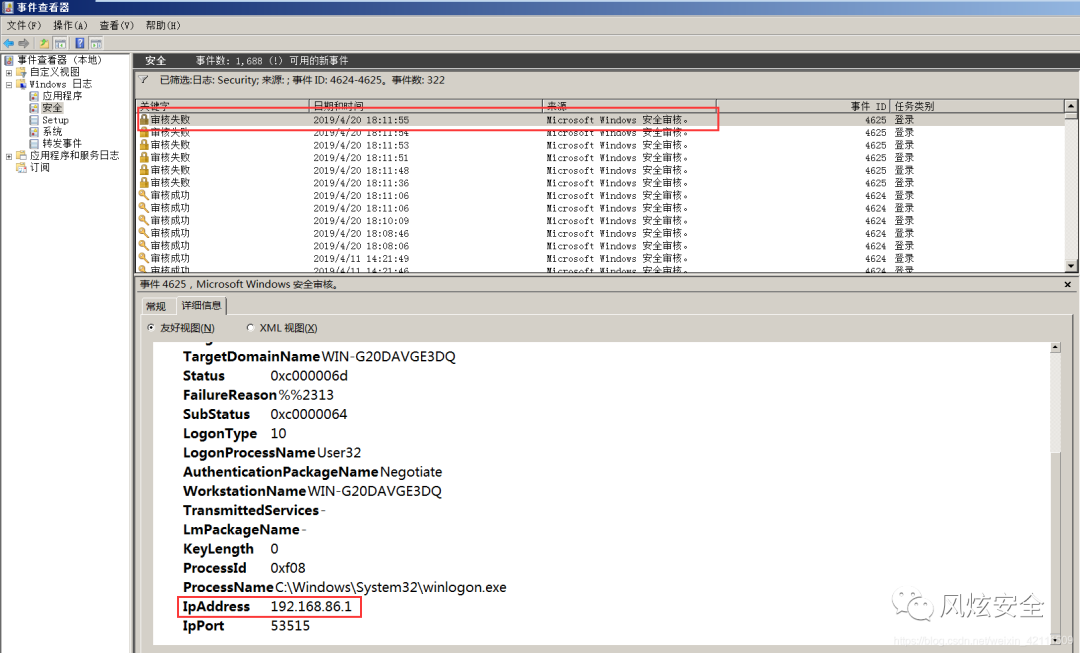
Task: Click the Status value 0xc000006d
Action: [309, 375]
